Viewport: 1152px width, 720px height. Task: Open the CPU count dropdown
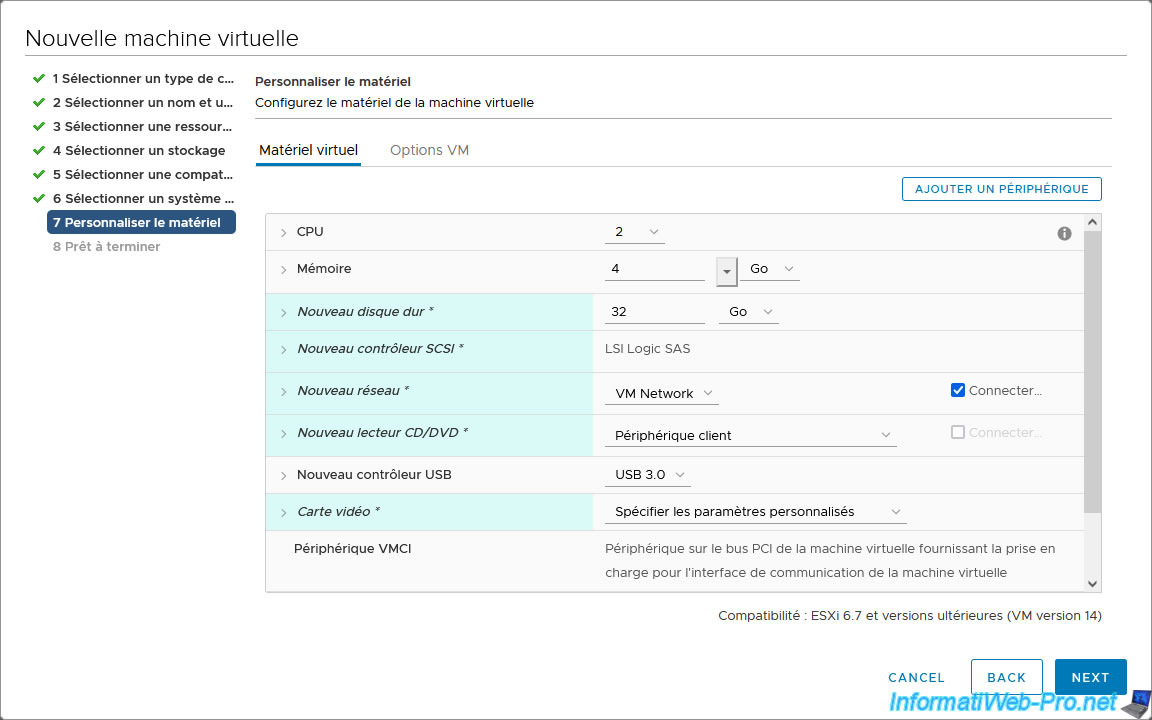(634, 232)
